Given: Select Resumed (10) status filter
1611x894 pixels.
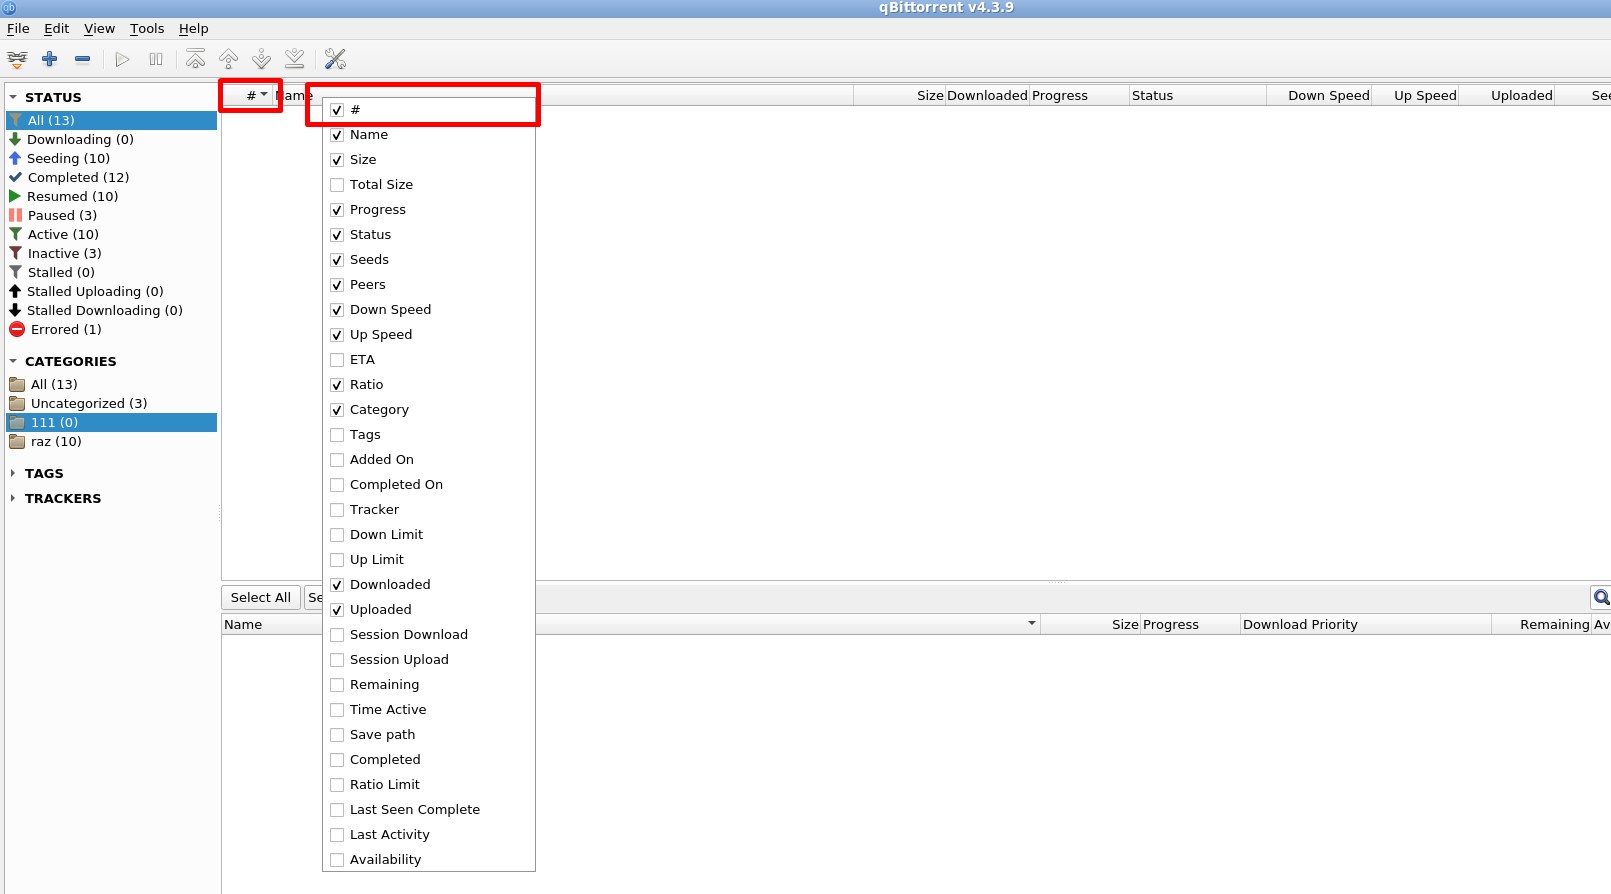Looking at the screenshot, I should coord(72,196).
